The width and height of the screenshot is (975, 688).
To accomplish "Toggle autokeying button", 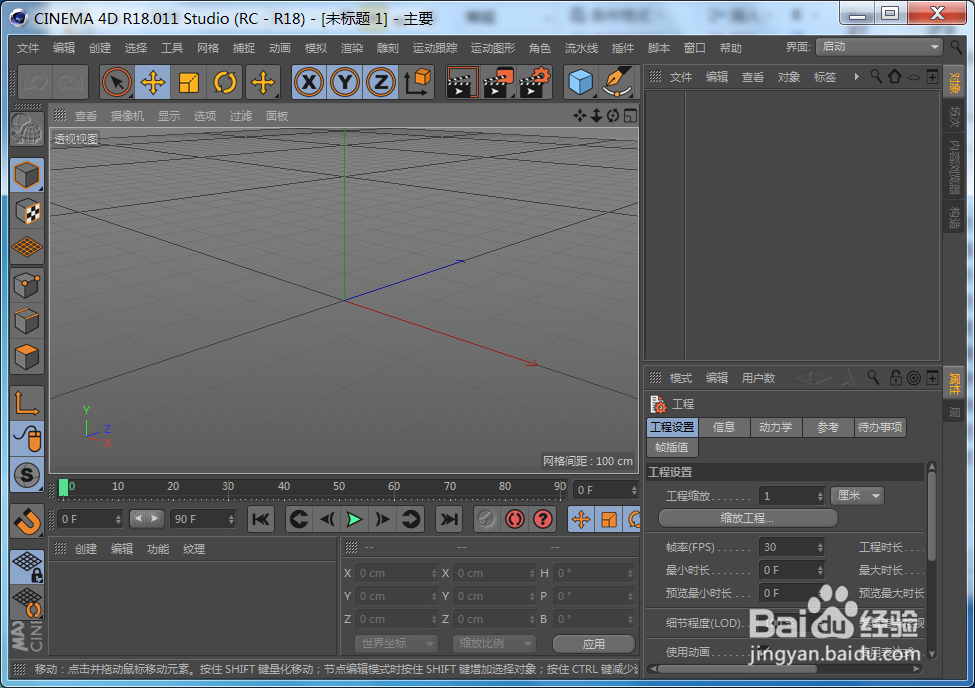I will tap(515, 519).
